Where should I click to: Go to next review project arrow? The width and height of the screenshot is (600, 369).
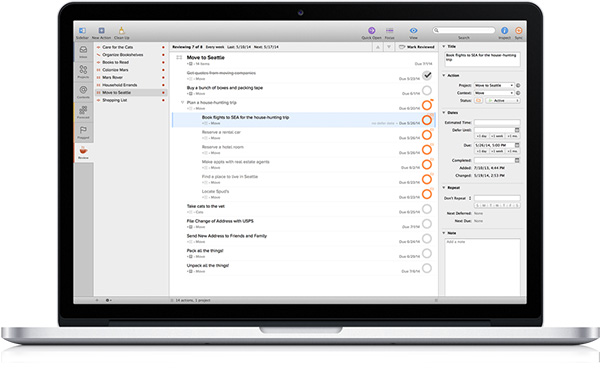coord(389,47)
